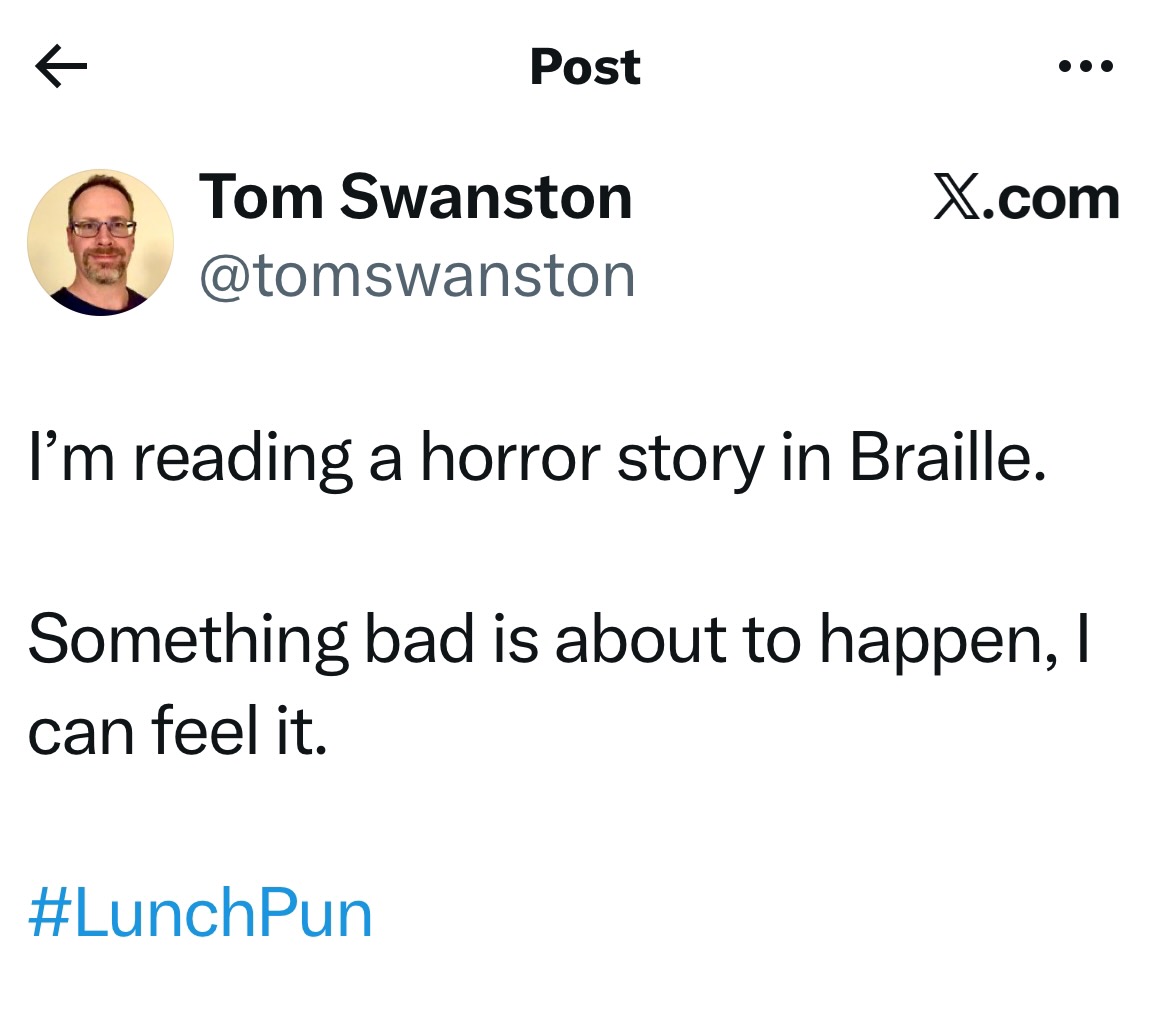
Task: Tap the #LunchPun hashtag
Action: click(x=200, y=913)
